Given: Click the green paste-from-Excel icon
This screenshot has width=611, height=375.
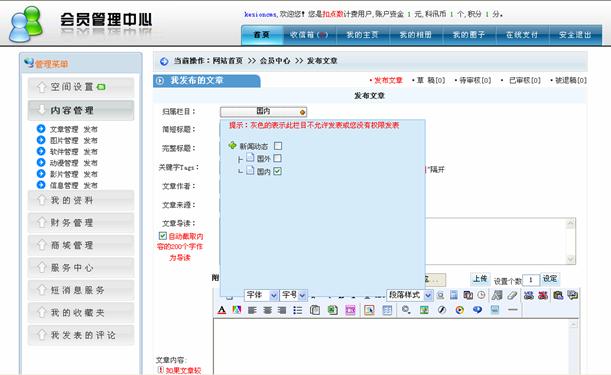Looking at the screenshot, I should [x=332, y=310].
